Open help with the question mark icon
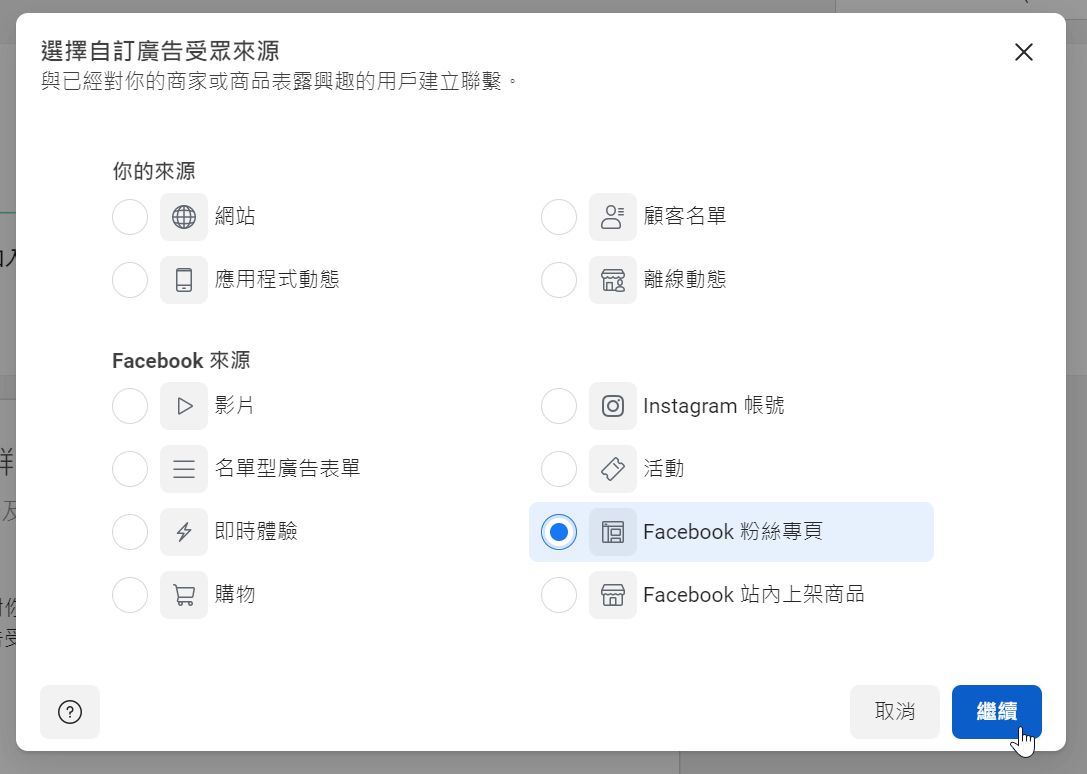 [70, 712]
